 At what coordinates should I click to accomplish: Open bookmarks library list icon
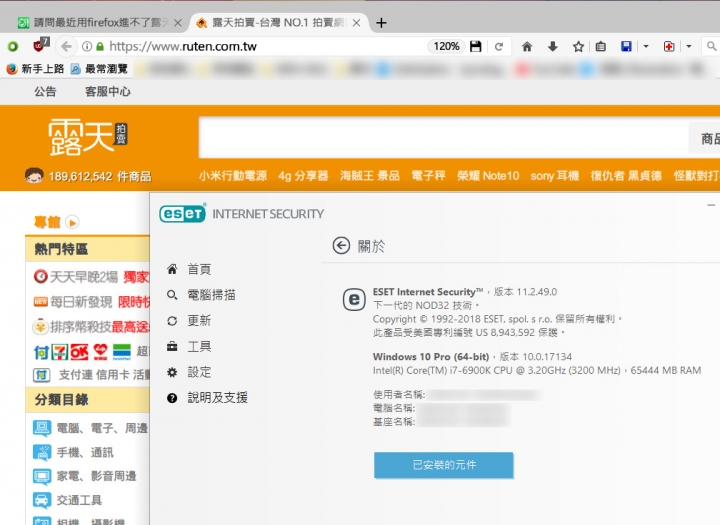point(601,46)
